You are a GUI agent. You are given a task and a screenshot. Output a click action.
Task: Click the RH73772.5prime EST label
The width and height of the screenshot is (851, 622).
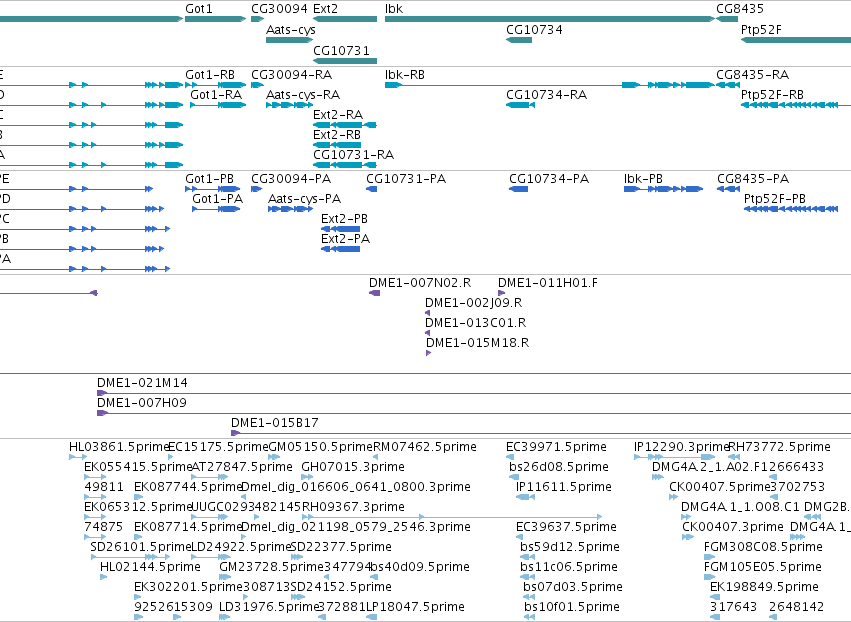[x=779, y=447]
